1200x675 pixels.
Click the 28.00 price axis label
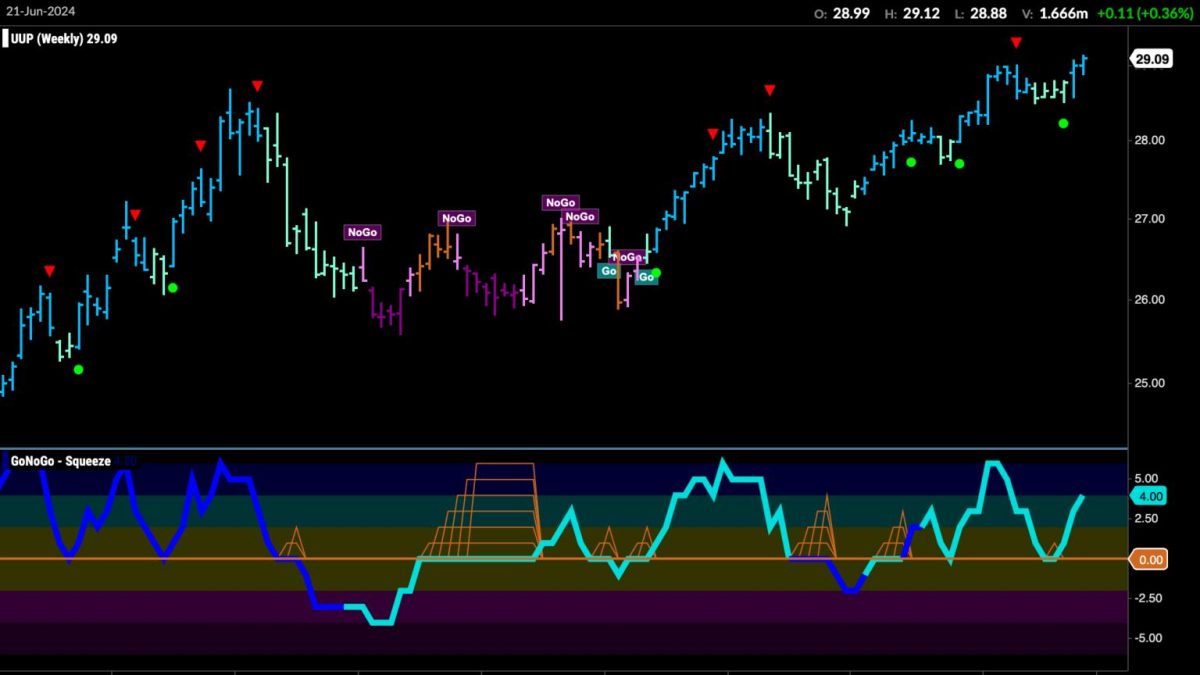click(1149, 140)
